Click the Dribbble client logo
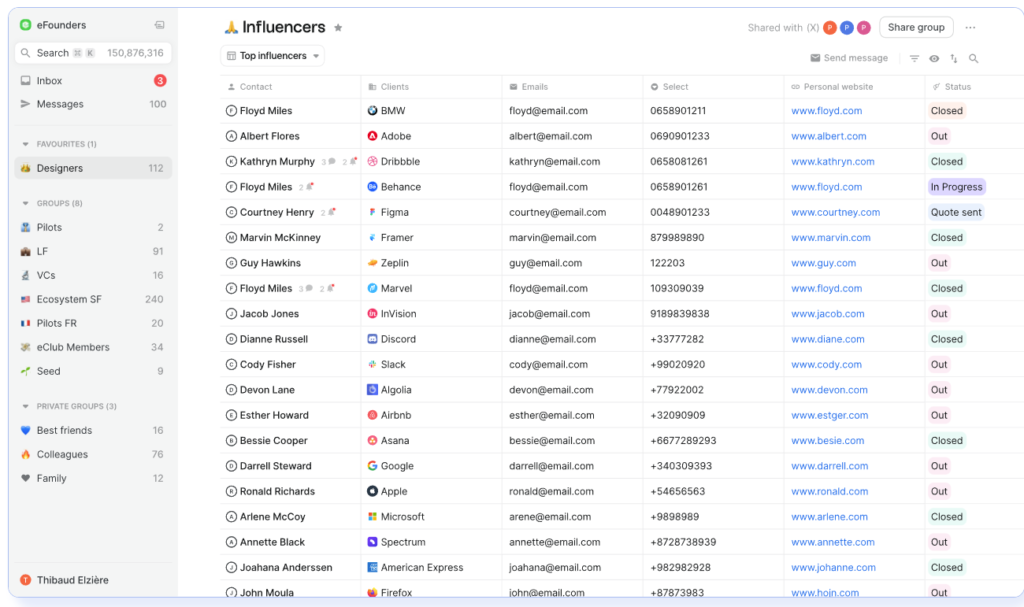 [x=372, y=161]
